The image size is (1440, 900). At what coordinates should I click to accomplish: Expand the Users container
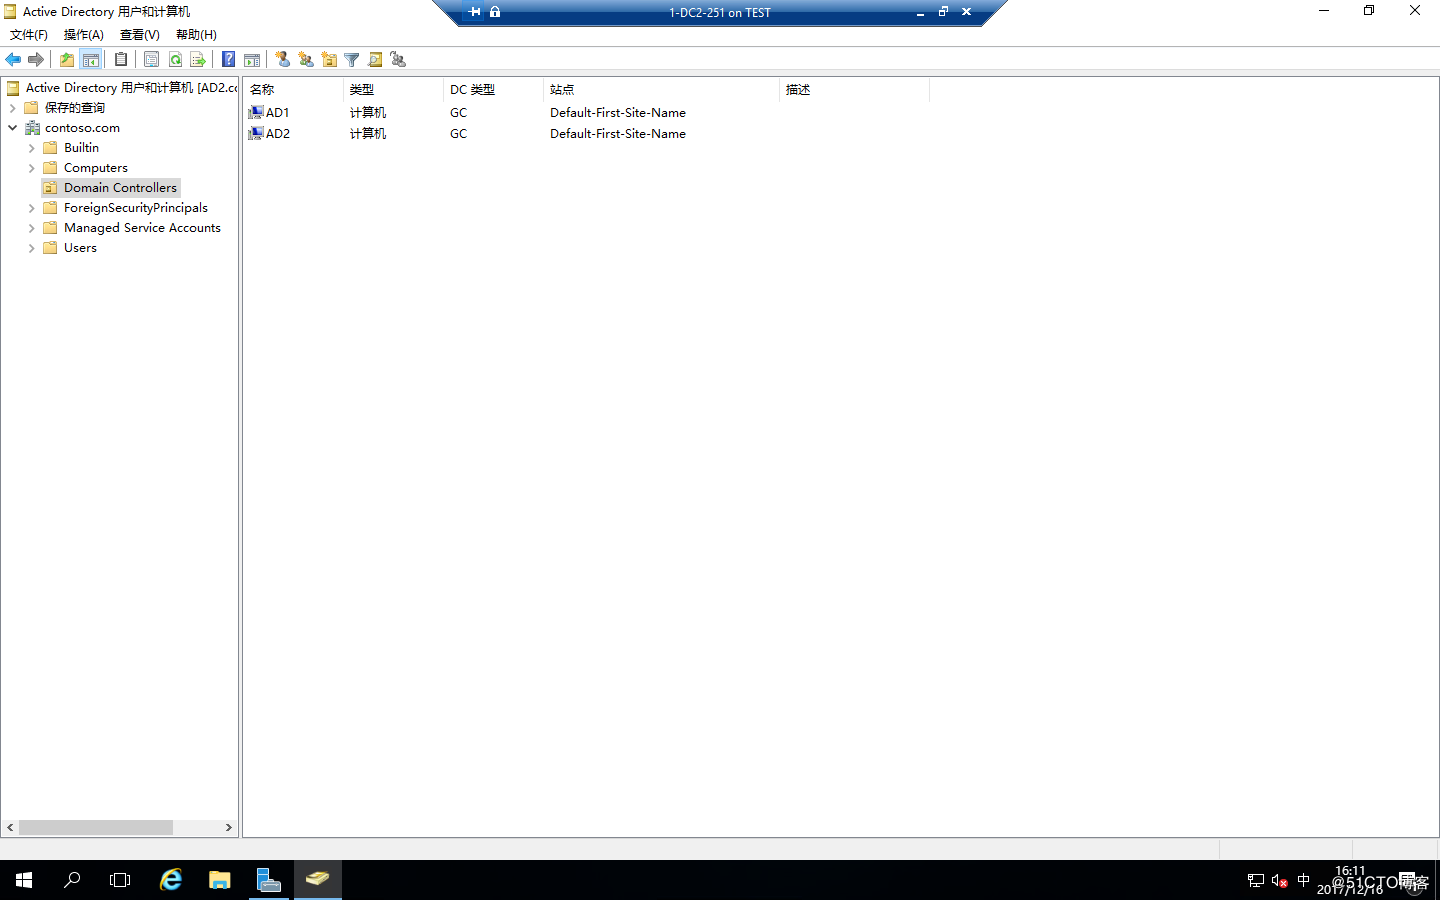pos(31,248)
